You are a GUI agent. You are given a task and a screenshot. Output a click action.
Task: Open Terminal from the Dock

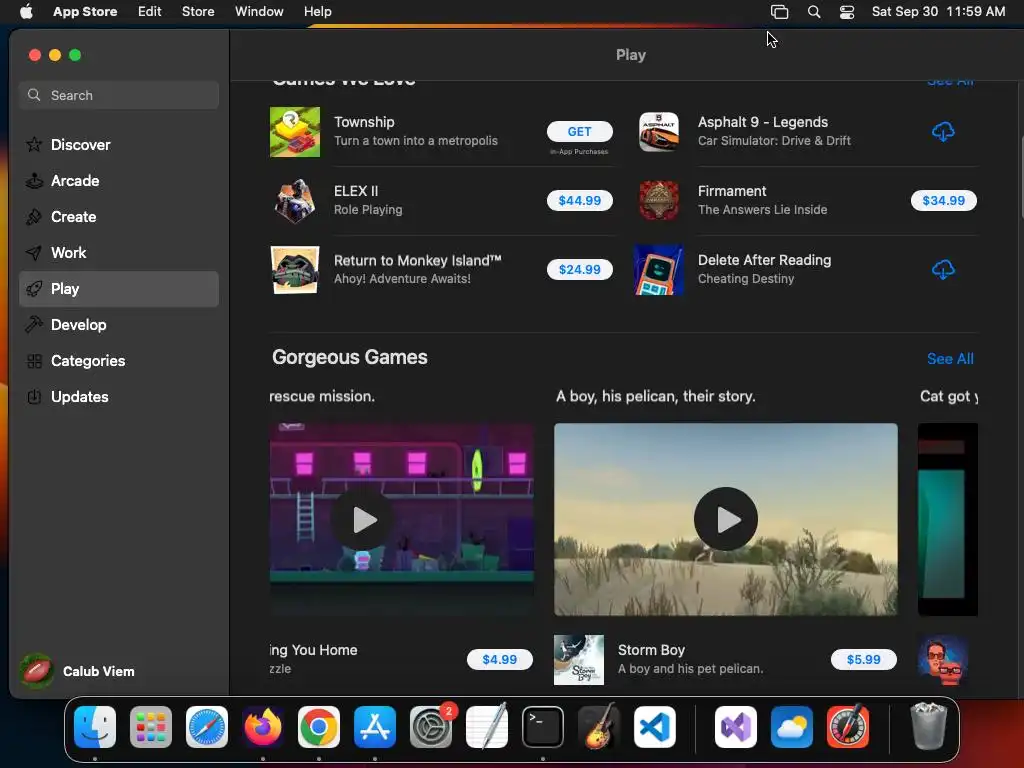(x=543, y=727)
